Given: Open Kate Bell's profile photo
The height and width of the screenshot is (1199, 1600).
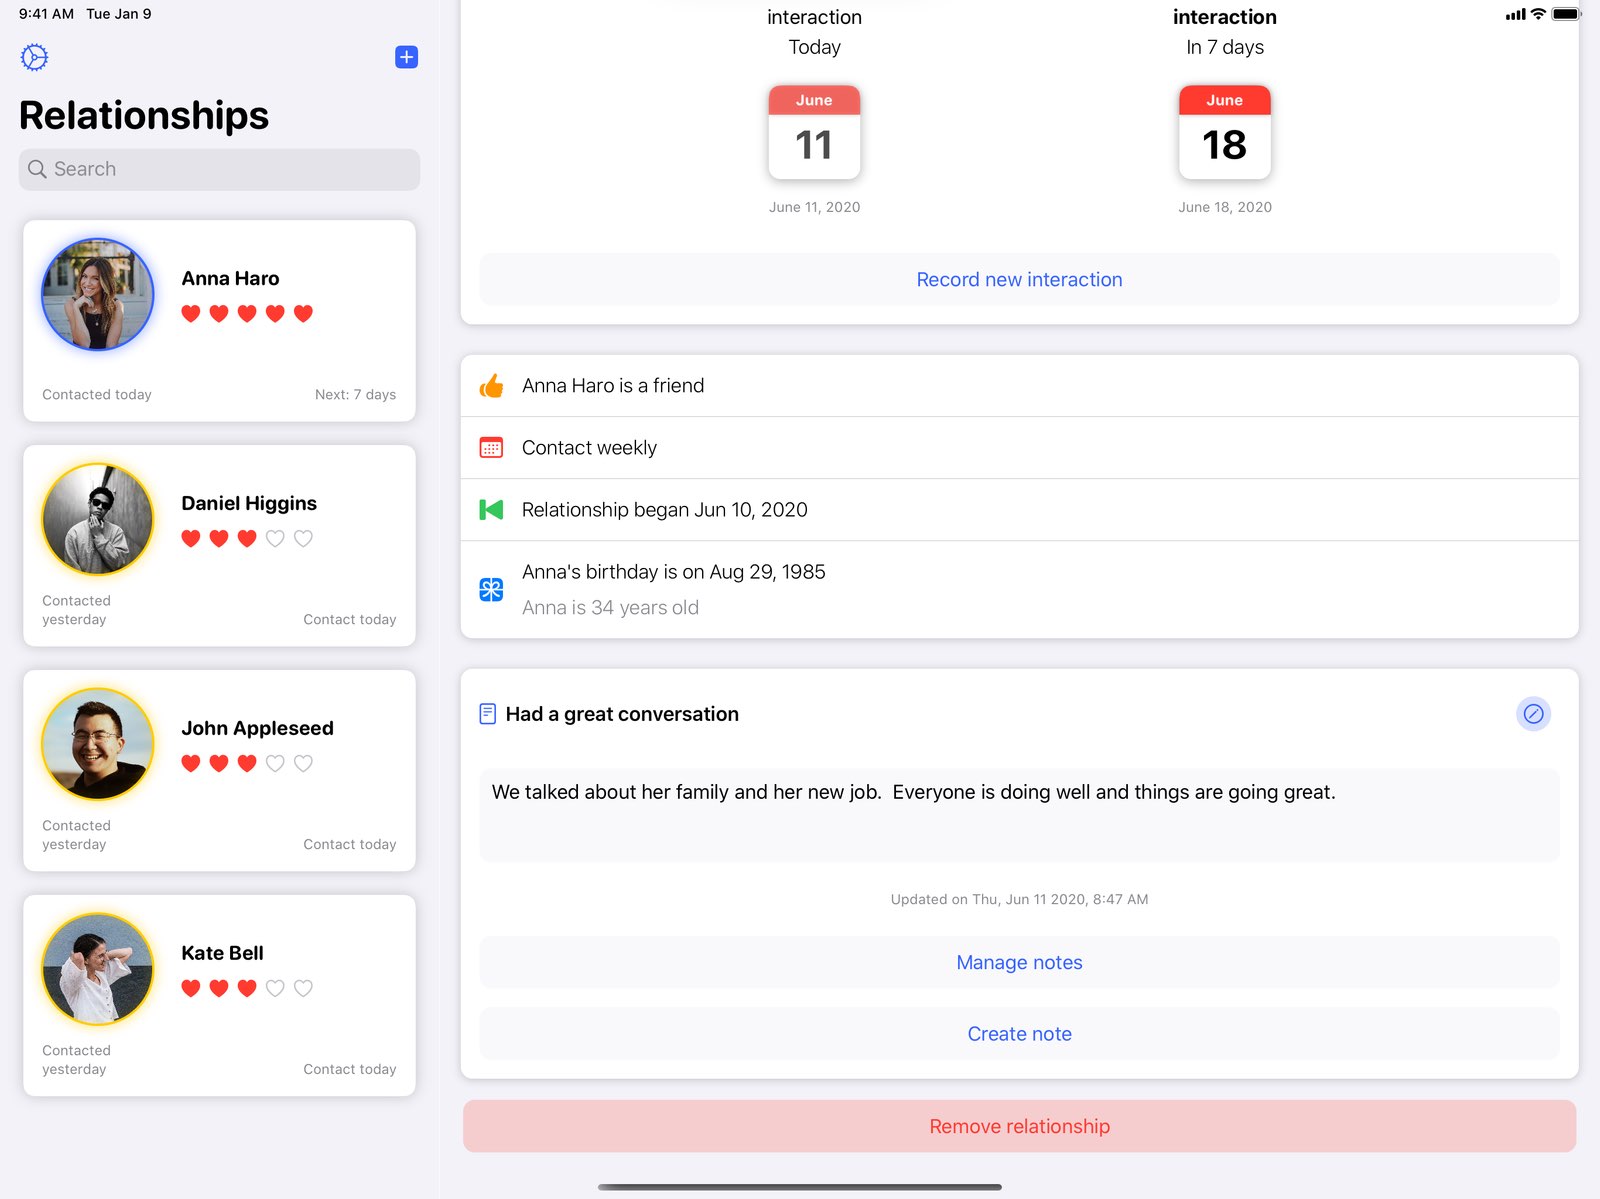Looking at the screenshot, I should point(98,969).
